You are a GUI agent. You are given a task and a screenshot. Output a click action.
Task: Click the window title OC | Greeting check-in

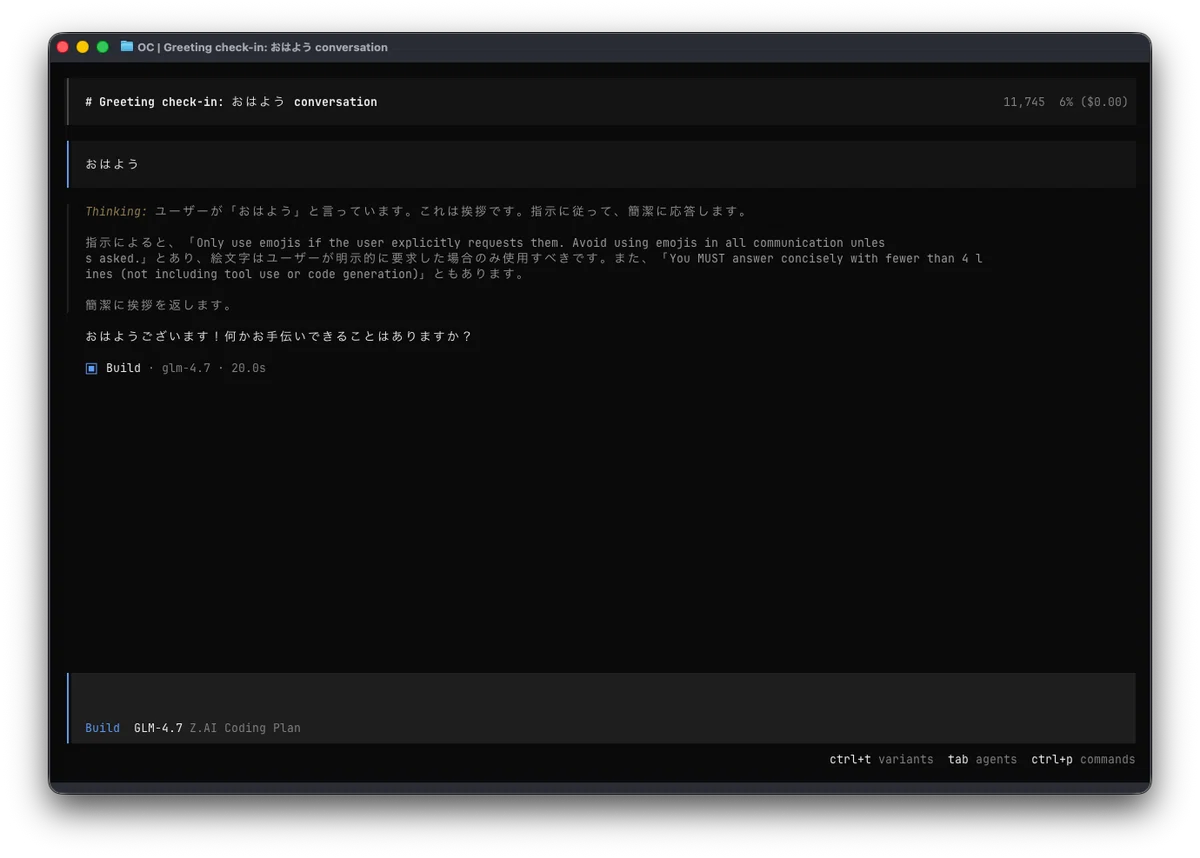click(263, 47)
